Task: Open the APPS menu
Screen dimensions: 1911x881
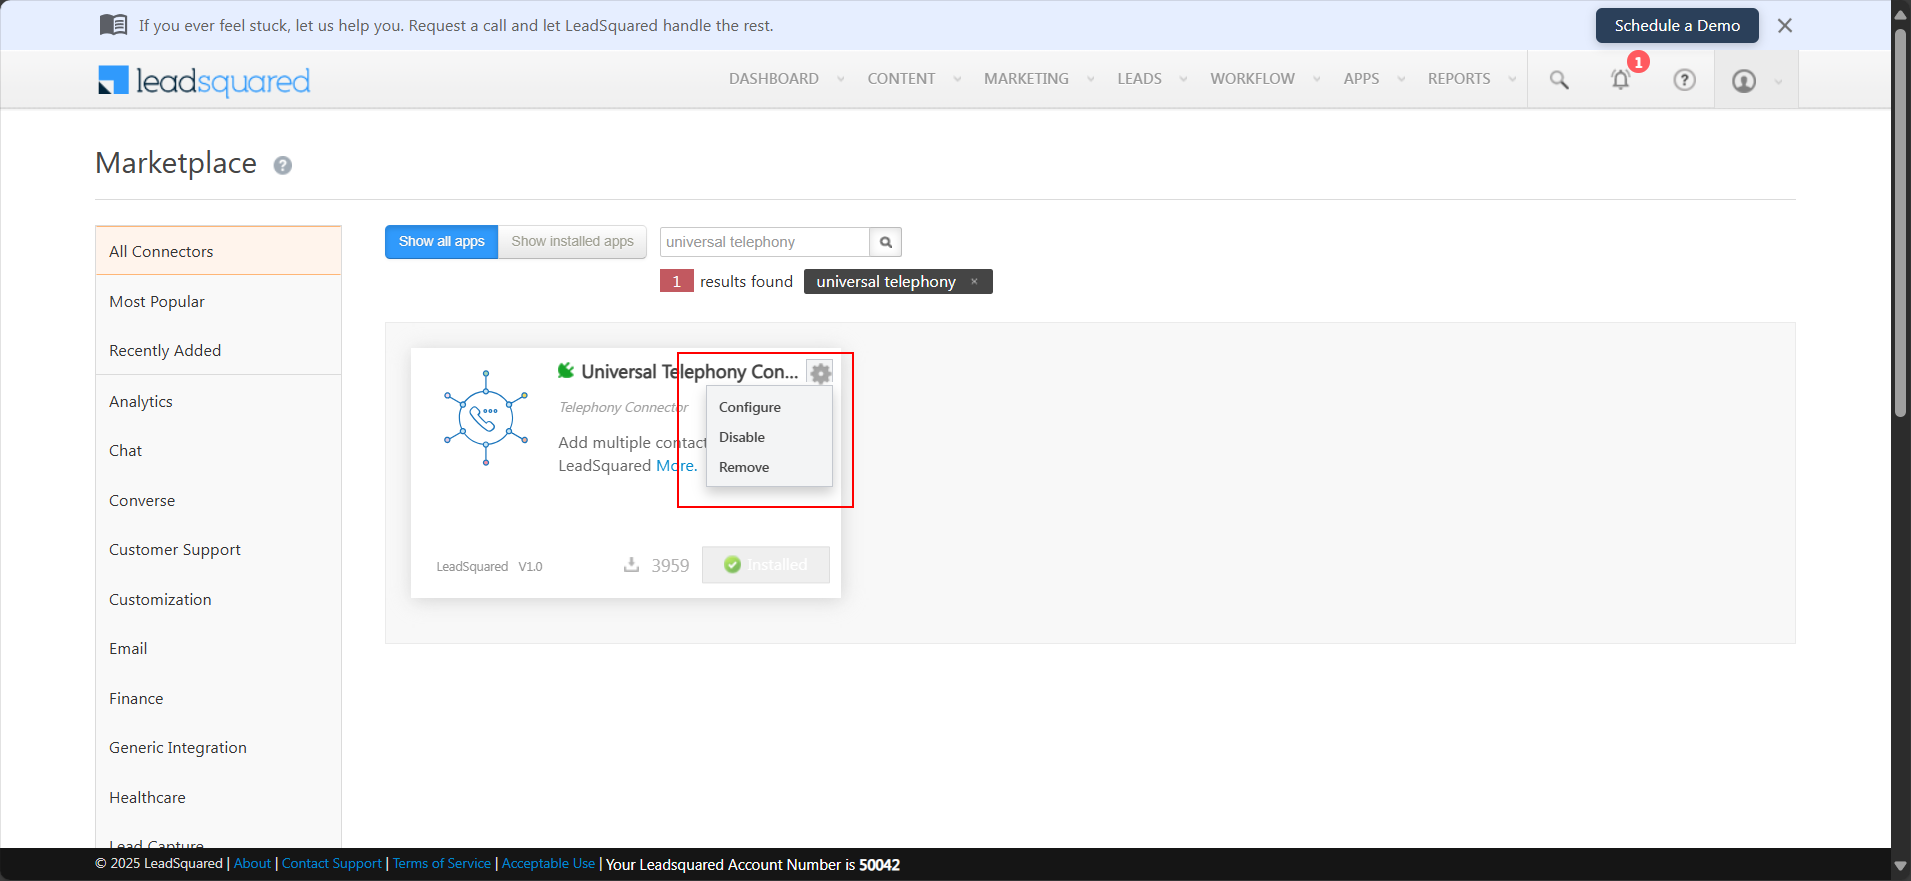Action: coord(1361,79)
